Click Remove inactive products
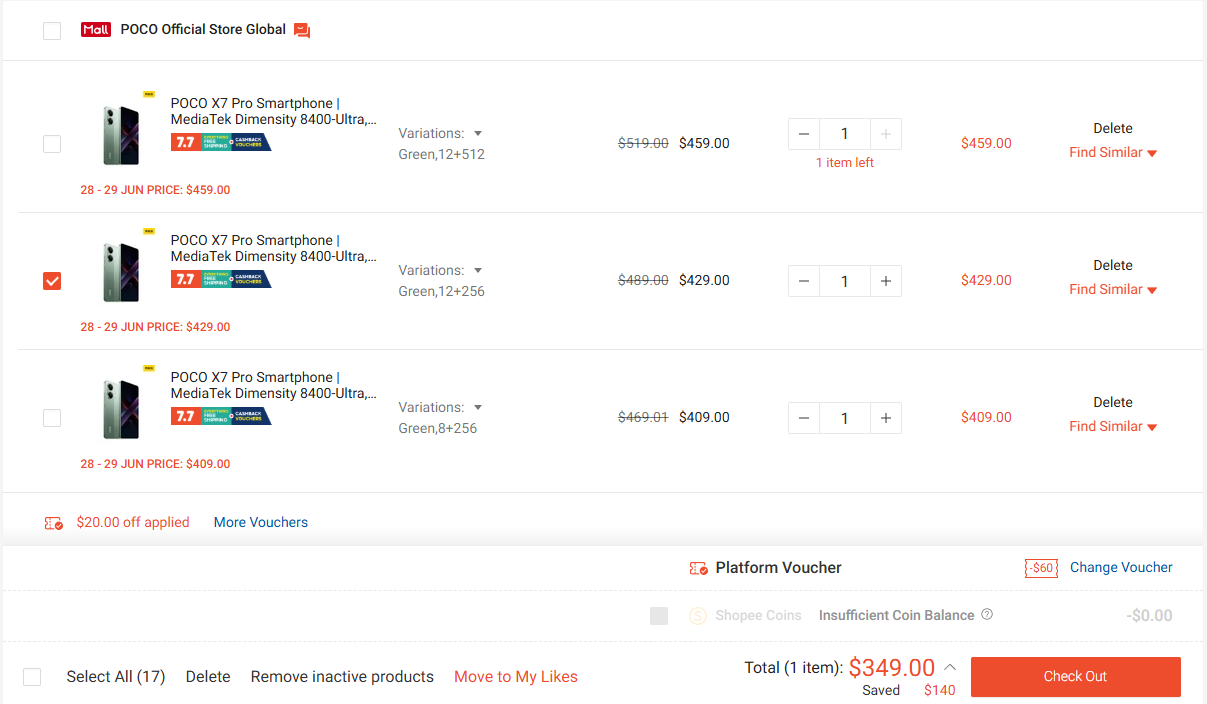1207x704 pixels. 342,677
